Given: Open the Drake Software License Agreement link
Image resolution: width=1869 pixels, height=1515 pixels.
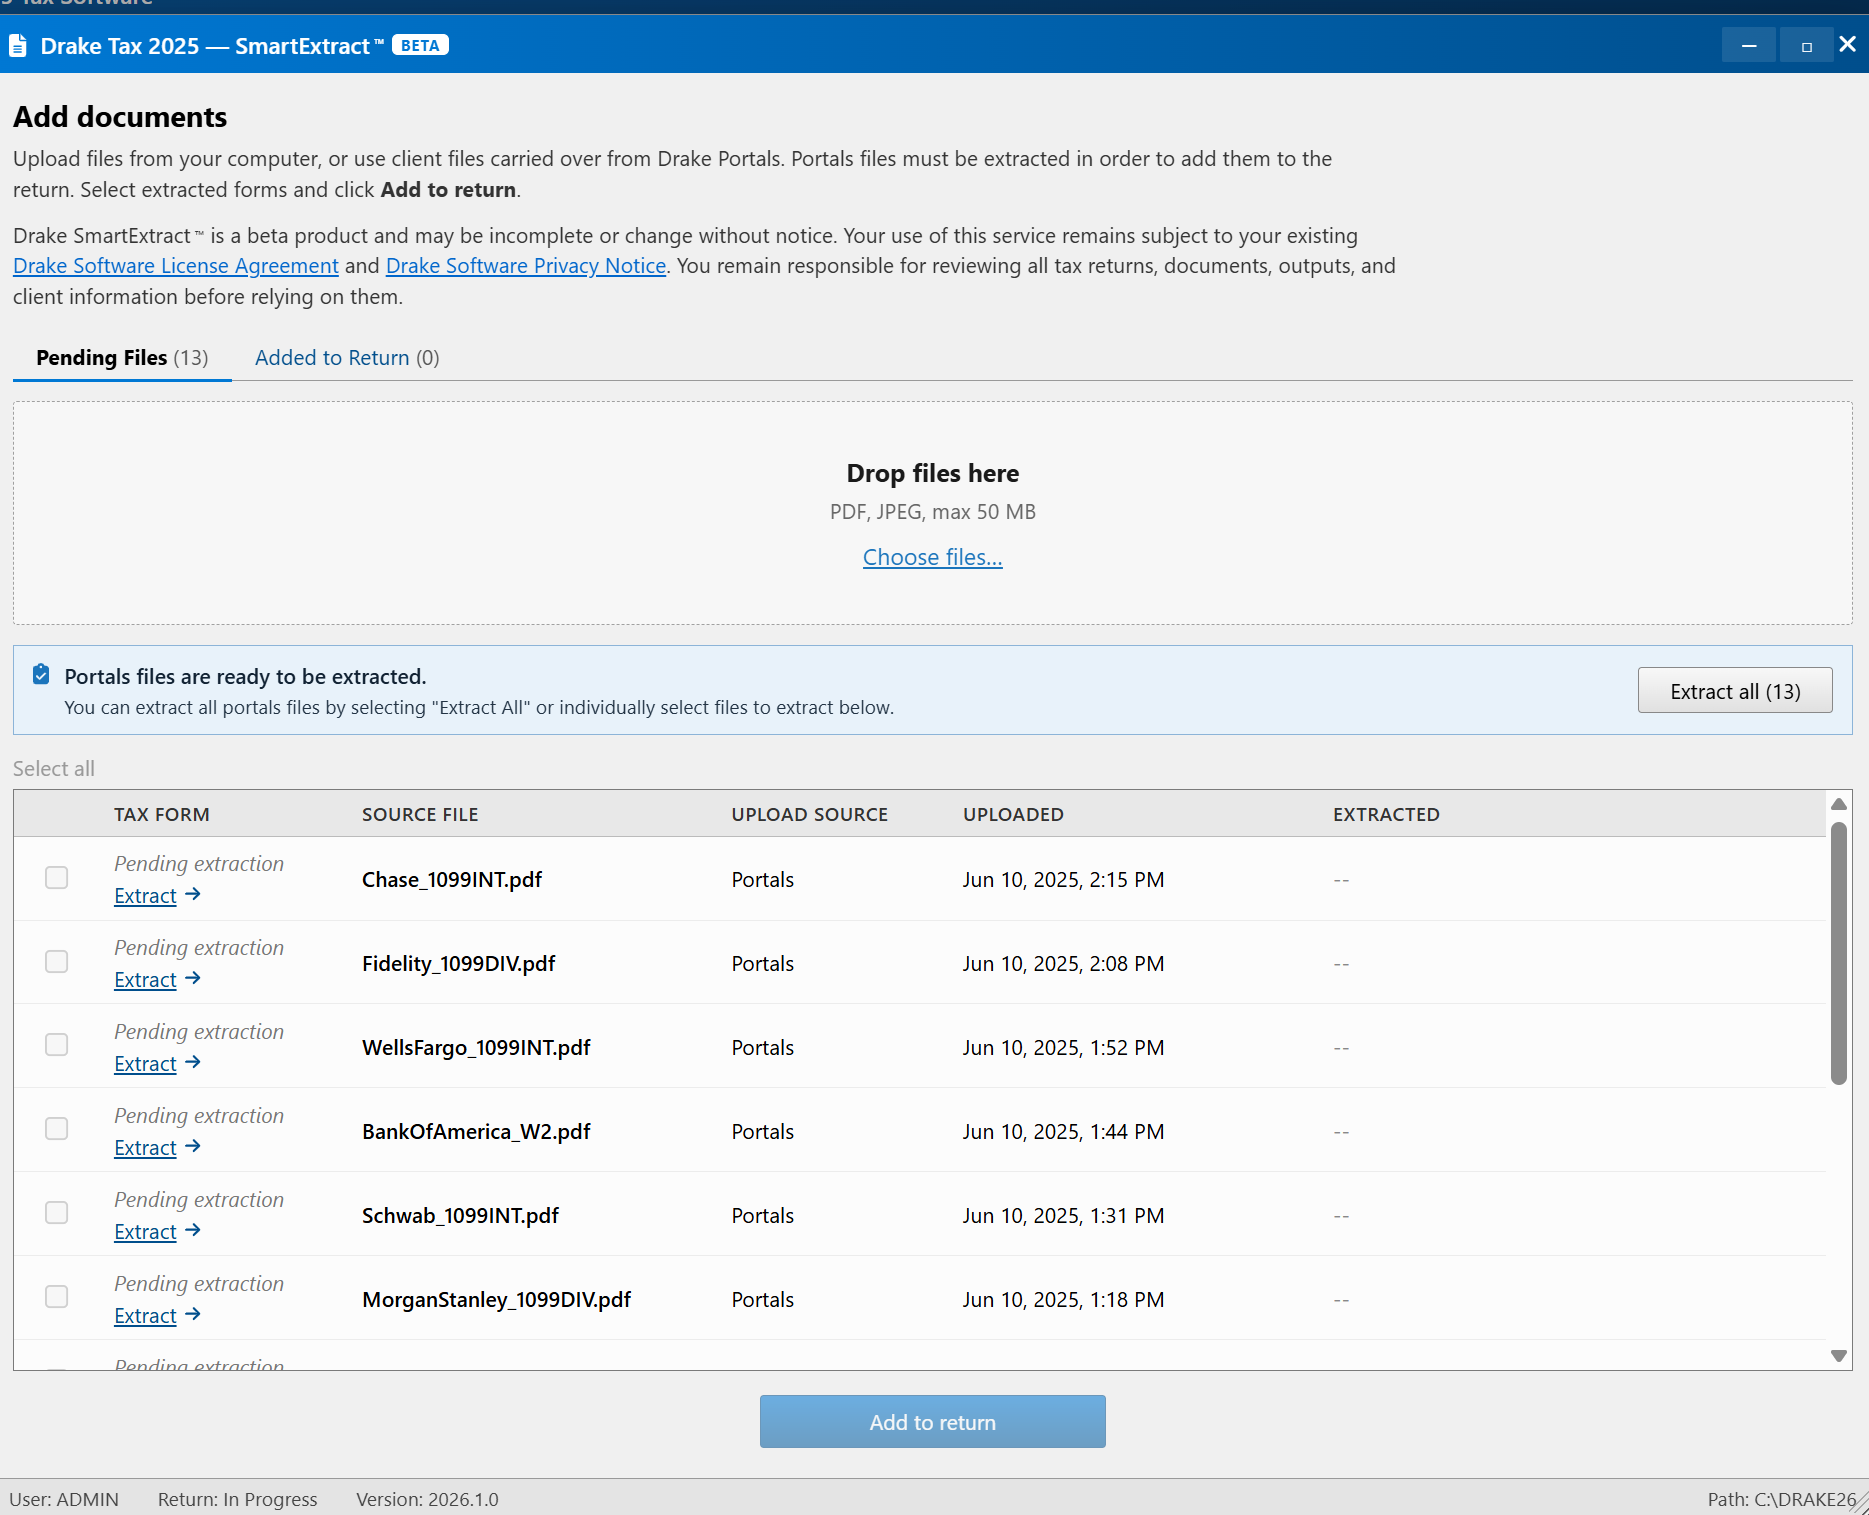Looking at the screenshot, I should [x=176, y=266].
